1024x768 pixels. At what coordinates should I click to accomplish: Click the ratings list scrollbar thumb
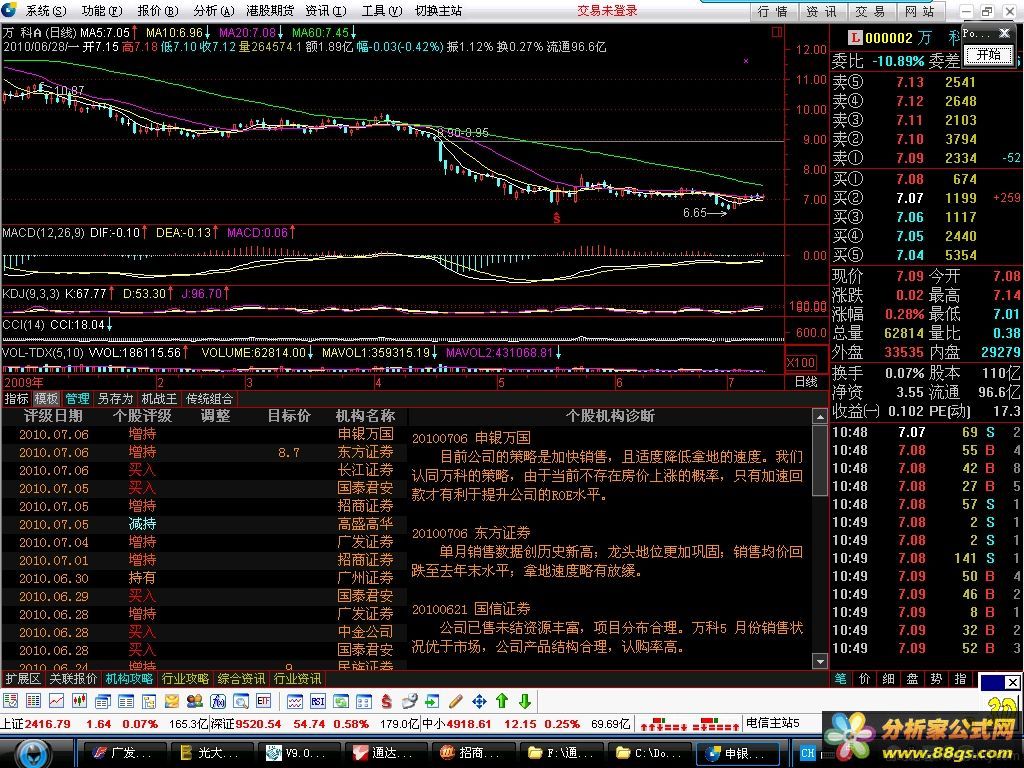[820, 460]
